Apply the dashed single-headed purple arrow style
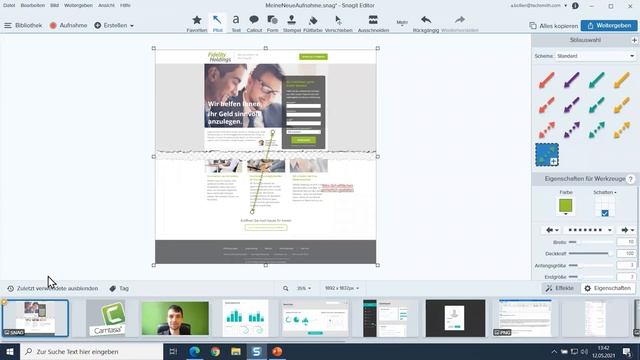Screen dimensions: 640x360 coord(571,105)
